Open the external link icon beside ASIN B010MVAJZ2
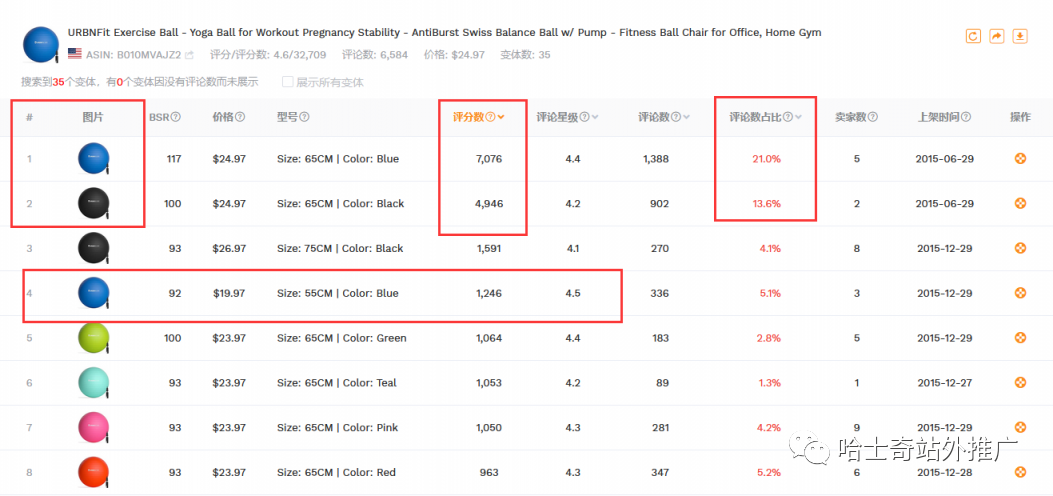The width and height of the screenshot is (1053, 496). [x=189, y=55]
